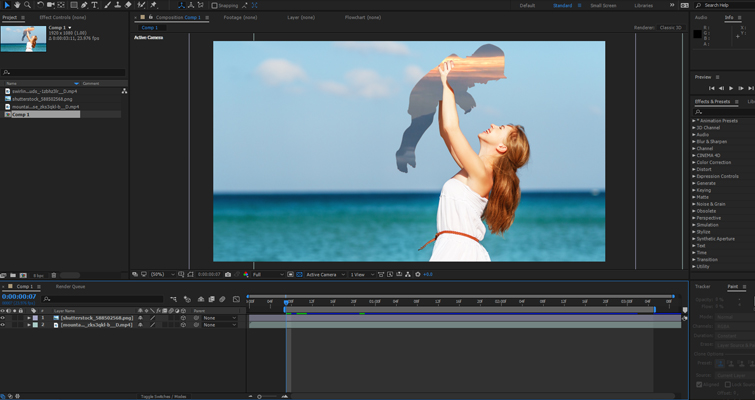Jump to first frame in Preview panel
This screenshot has height=400, width=755.
click(712, 88)
